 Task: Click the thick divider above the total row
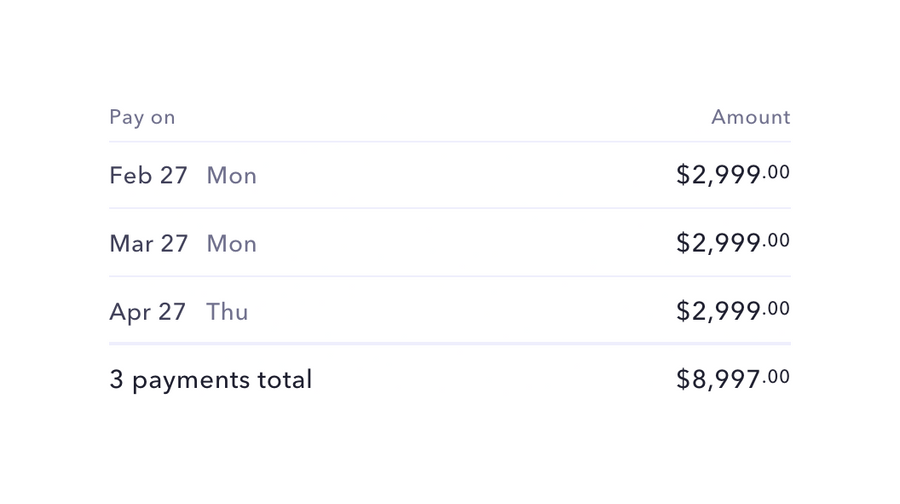tap(450, 343)
